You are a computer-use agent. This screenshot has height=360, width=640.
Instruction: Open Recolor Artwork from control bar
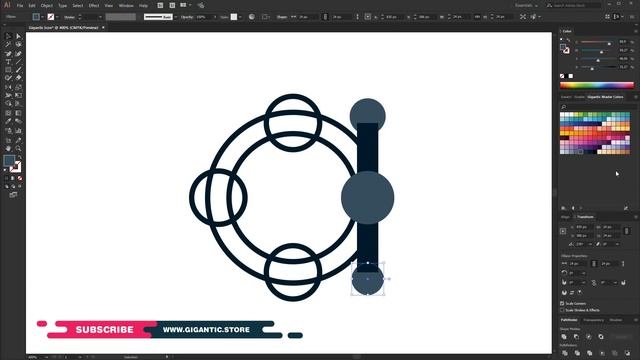click(x=252, y=17)
